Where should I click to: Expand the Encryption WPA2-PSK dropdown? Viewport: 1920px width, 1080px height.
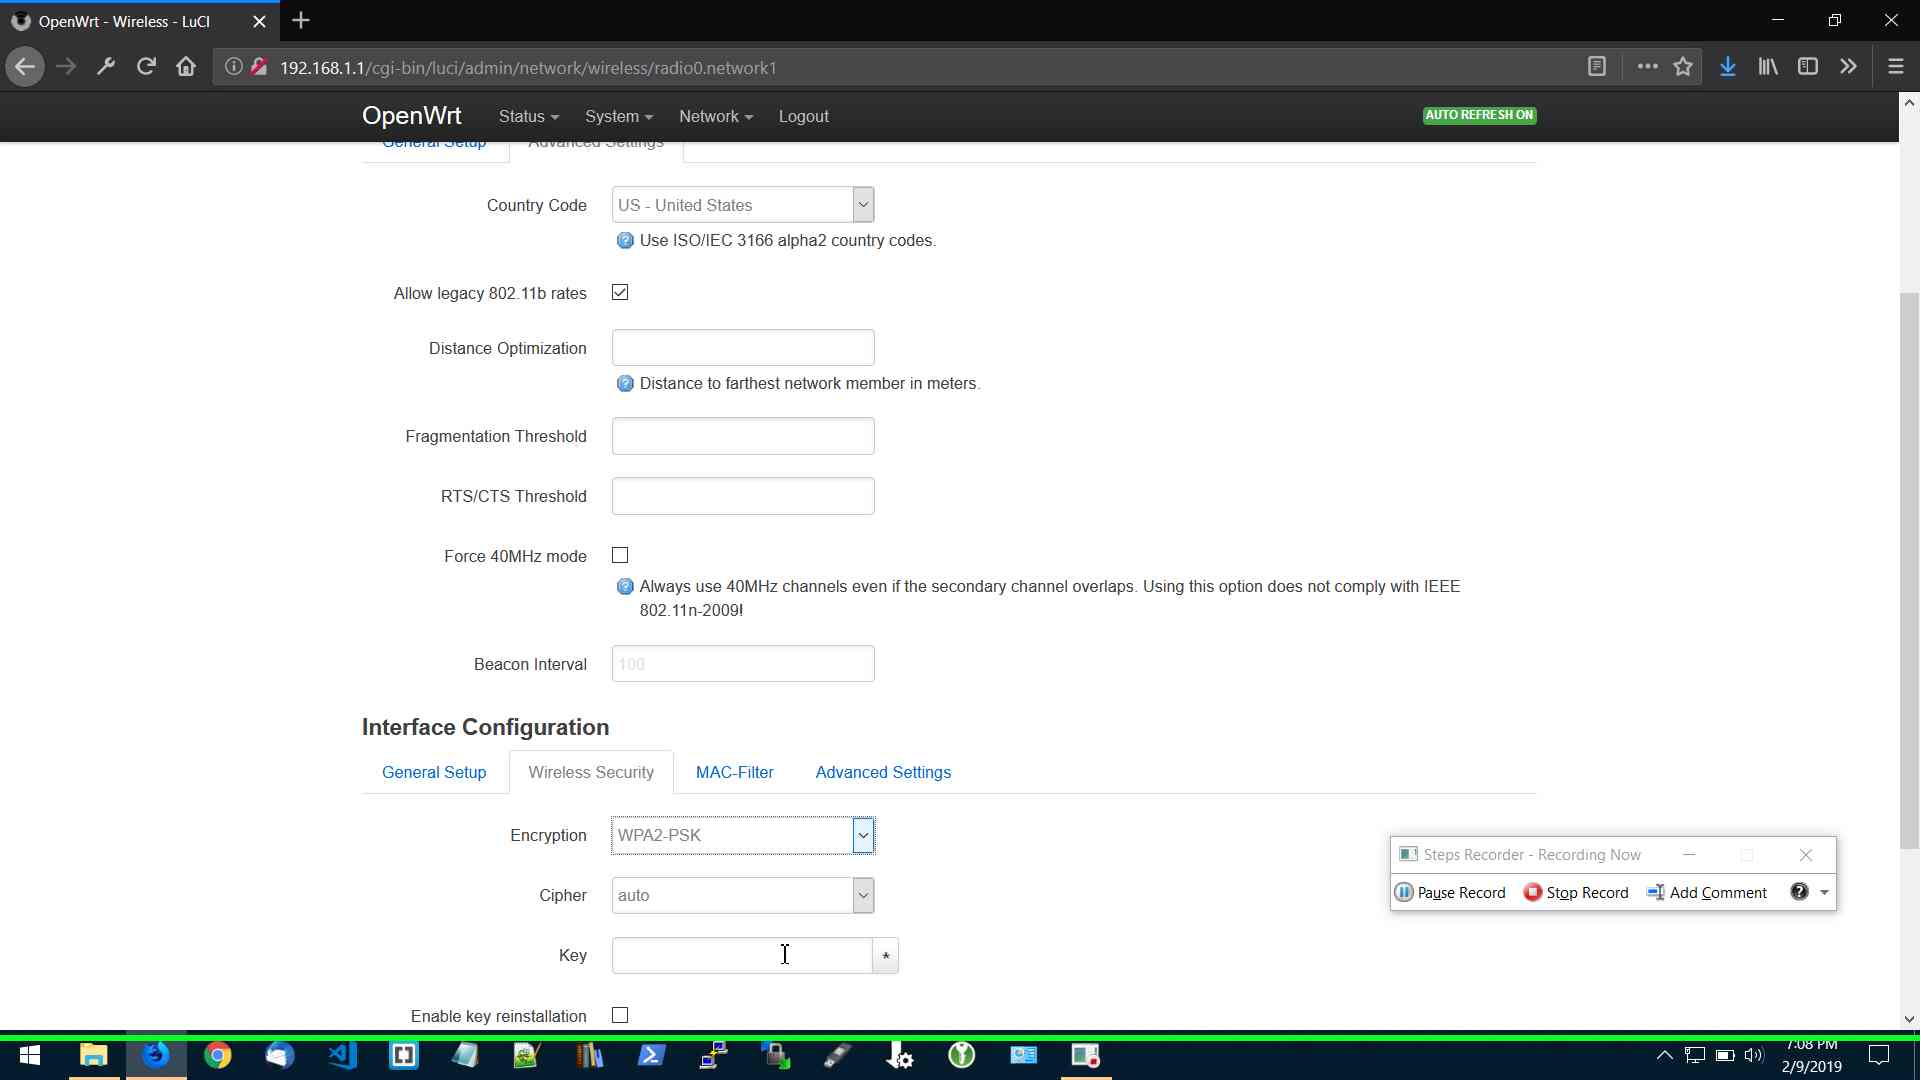coord(742,835)
